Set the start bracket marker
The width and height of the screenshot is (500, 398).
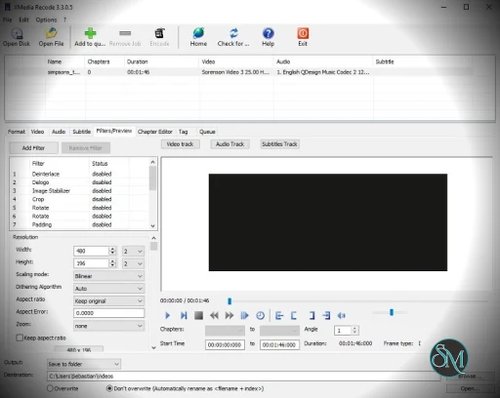[x=293, y=315]
